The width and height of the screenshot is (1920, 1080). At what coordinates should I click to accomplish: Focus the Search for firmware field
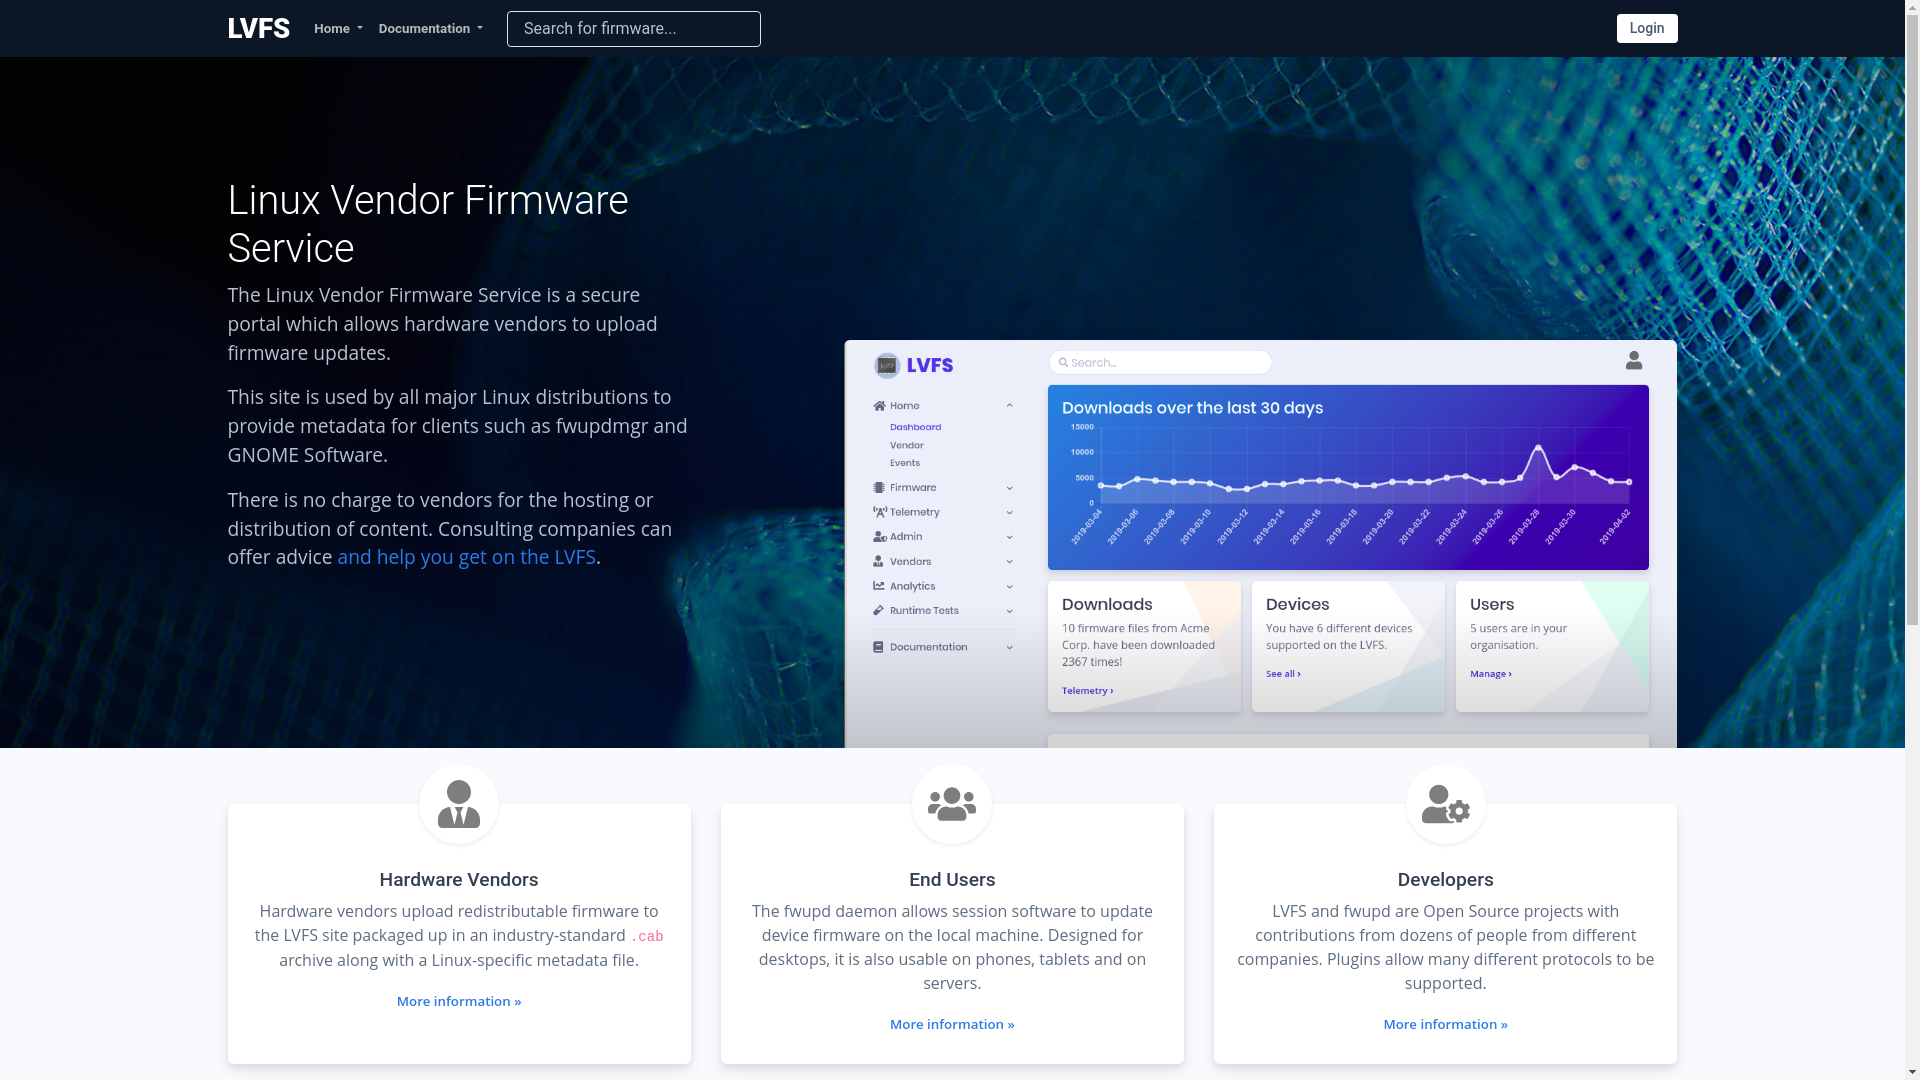click(634, 29)
